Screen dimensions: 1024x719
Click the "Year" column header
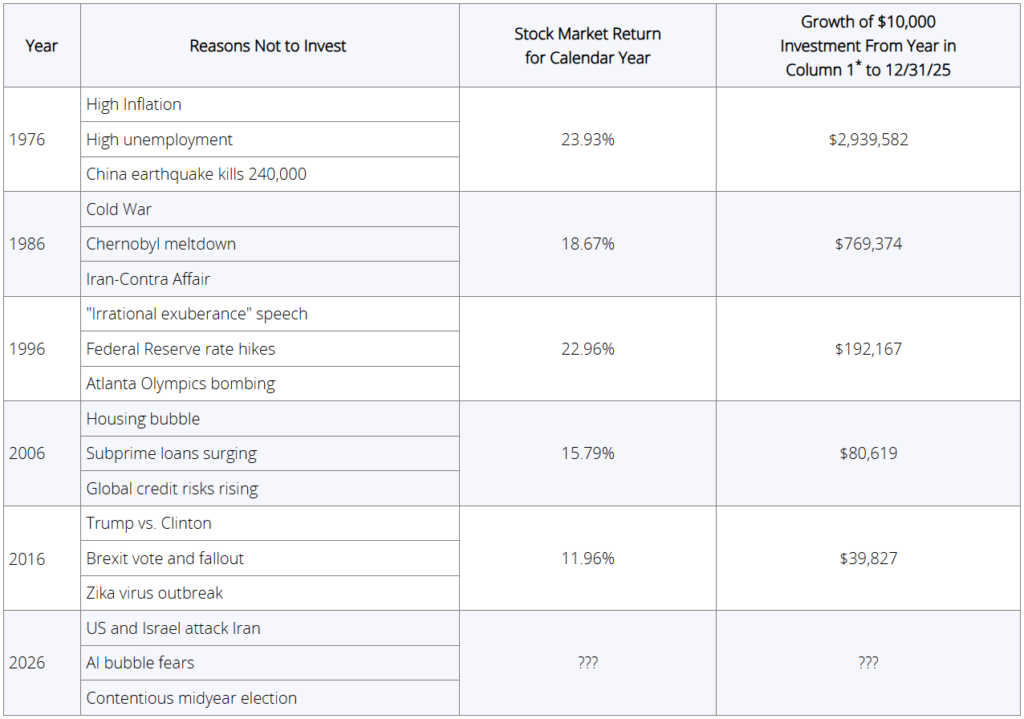coord(41,46)
